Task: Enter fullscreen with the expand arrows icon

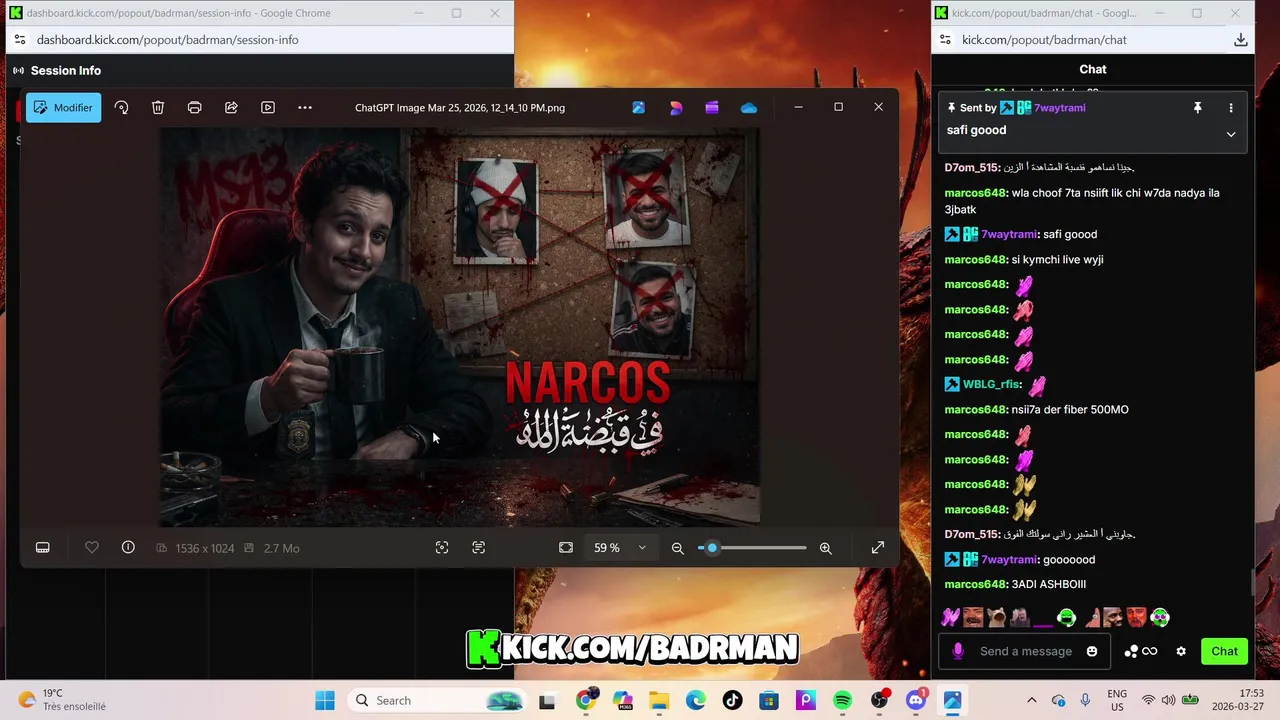Action: (878, 548)
